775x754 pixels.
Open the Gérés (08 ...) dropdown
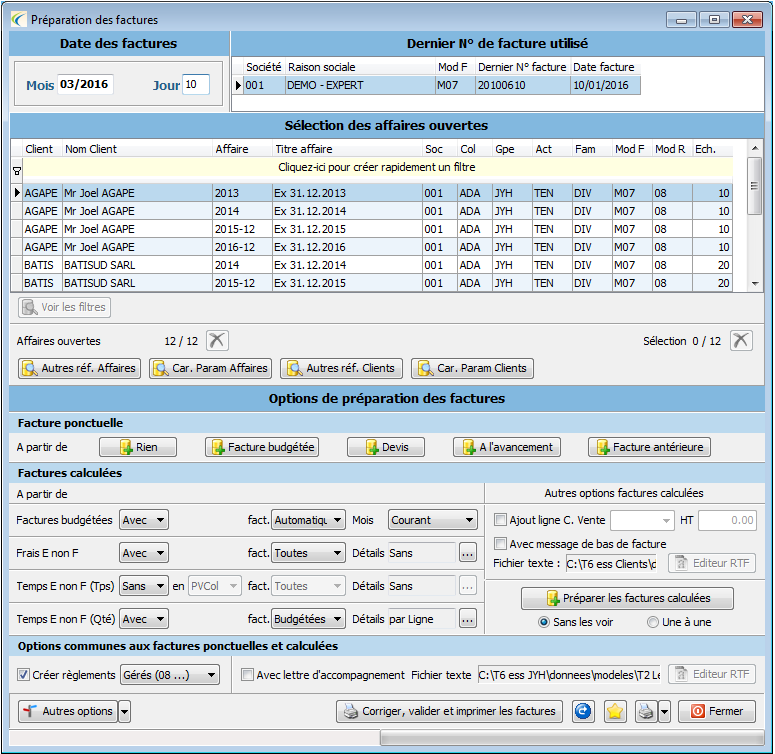170,675
